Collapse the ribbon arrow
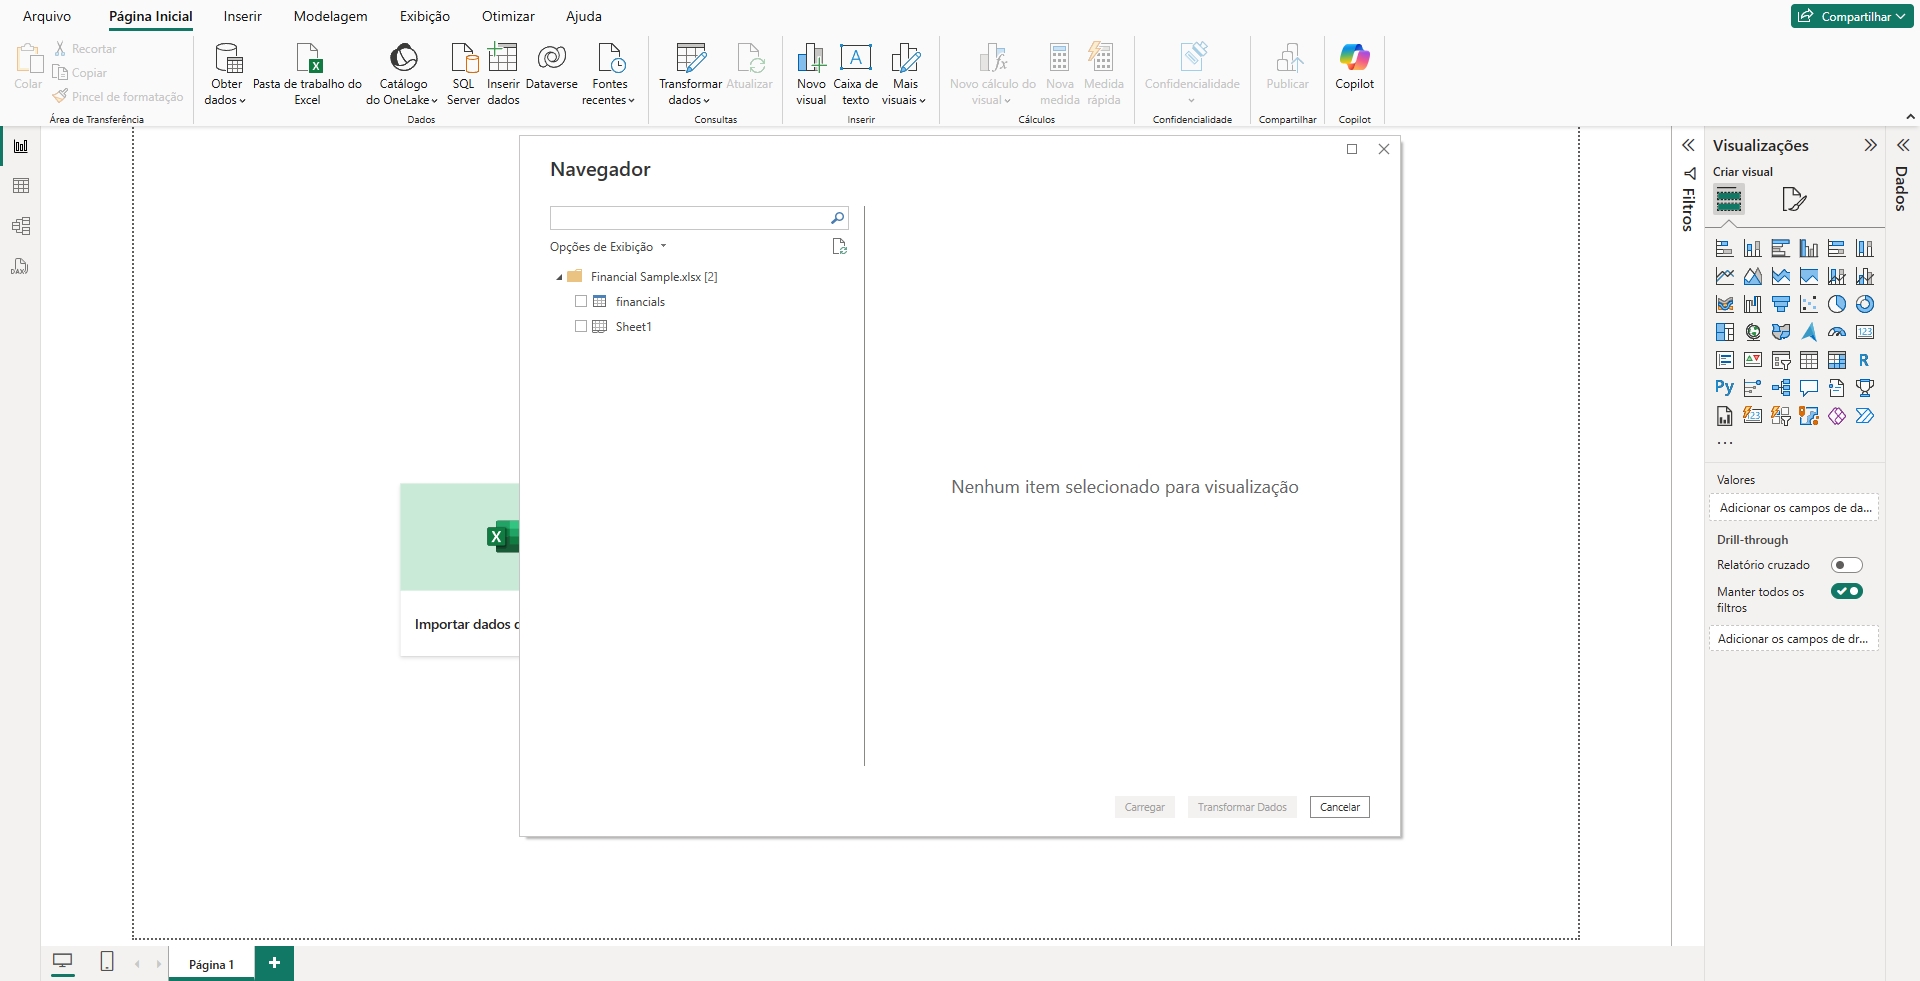The width and height of the screenshot is (1920, 981). point(1910,117)
